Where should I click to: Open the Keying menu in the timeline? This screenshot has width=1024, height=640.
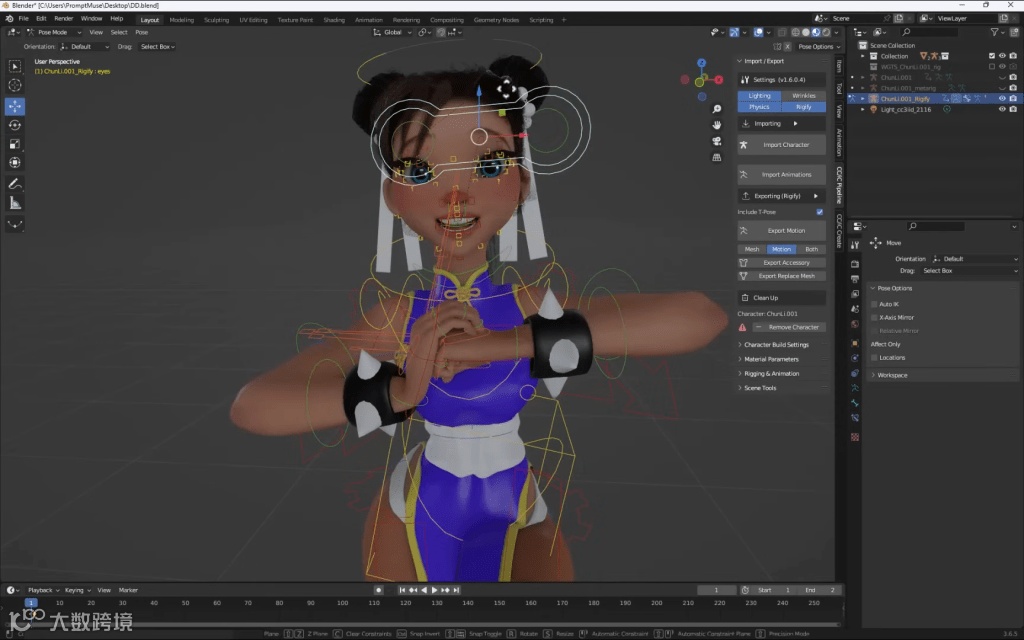click(77, 590)
